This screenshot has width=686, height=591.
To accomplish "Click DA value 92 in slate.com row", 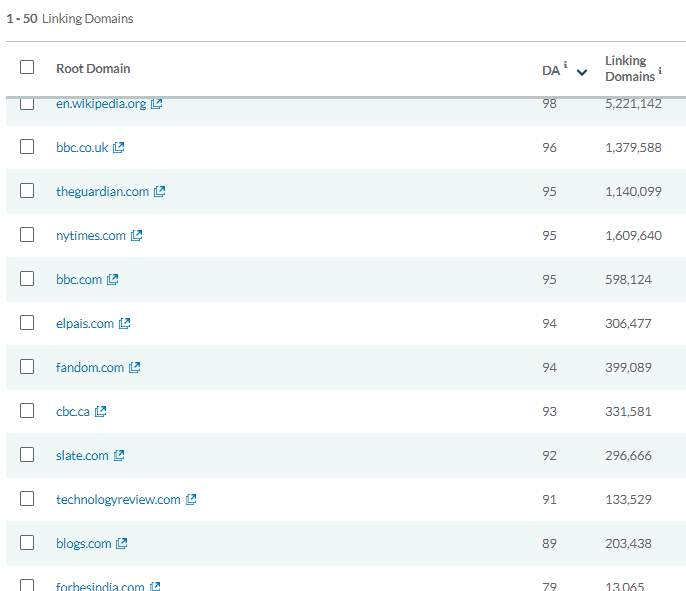I will (550, 455).
